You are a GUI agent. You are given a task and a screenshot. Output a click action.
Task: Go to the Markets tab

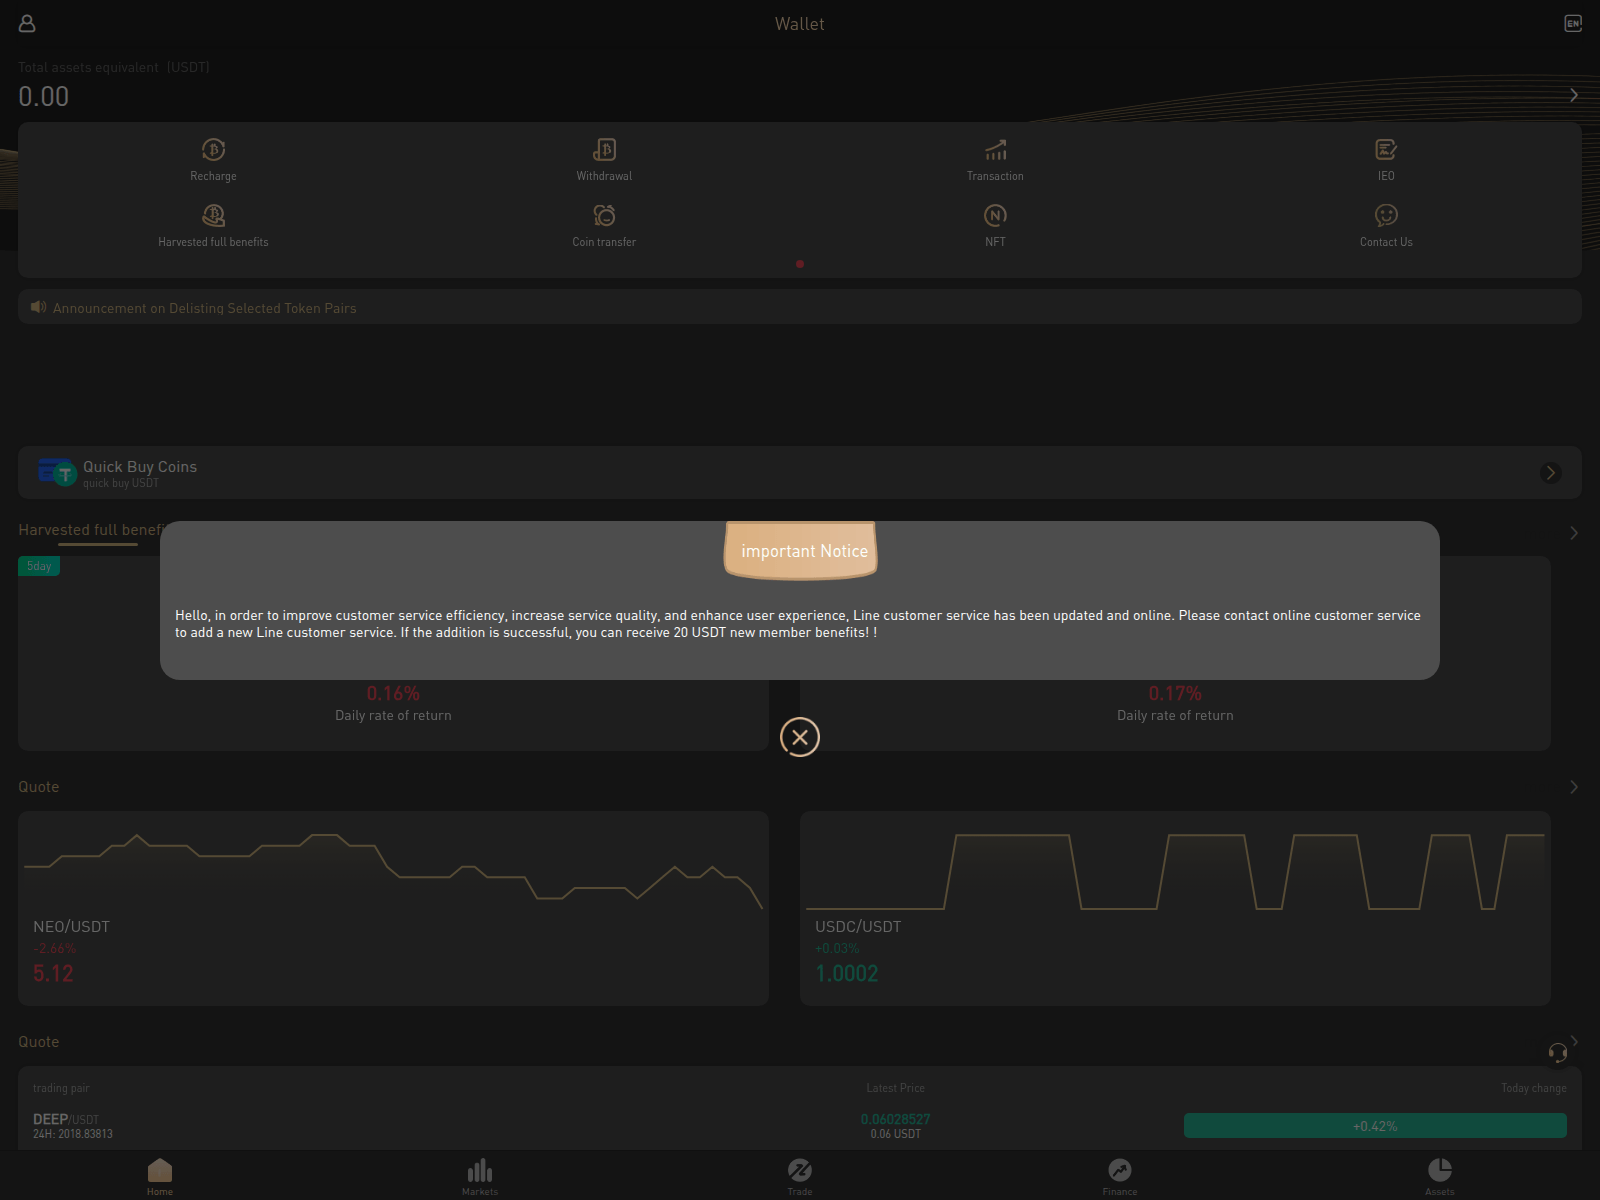point(480,1176)
